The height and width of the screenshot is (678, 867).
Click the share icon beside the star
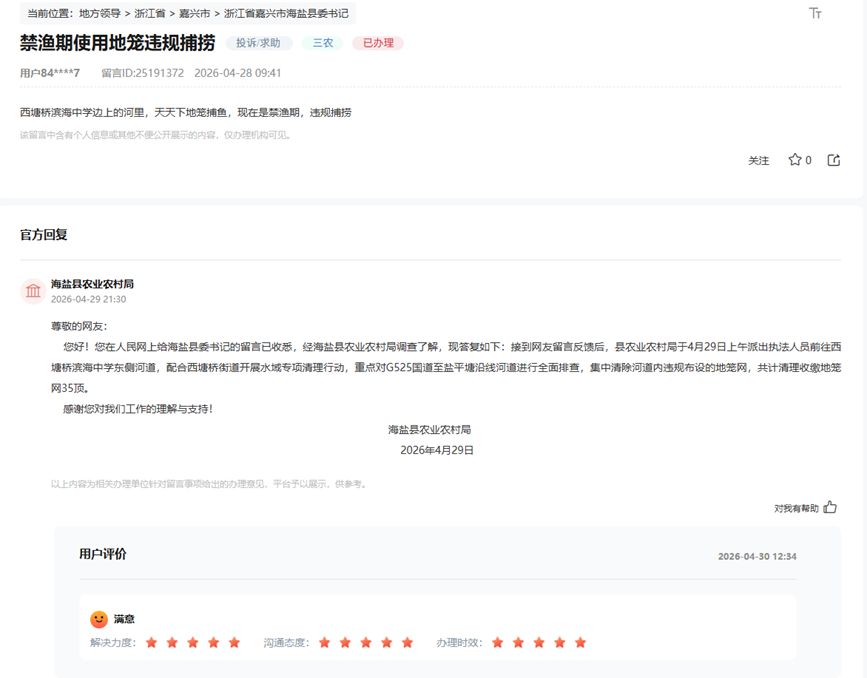click(x=834, y=160)
